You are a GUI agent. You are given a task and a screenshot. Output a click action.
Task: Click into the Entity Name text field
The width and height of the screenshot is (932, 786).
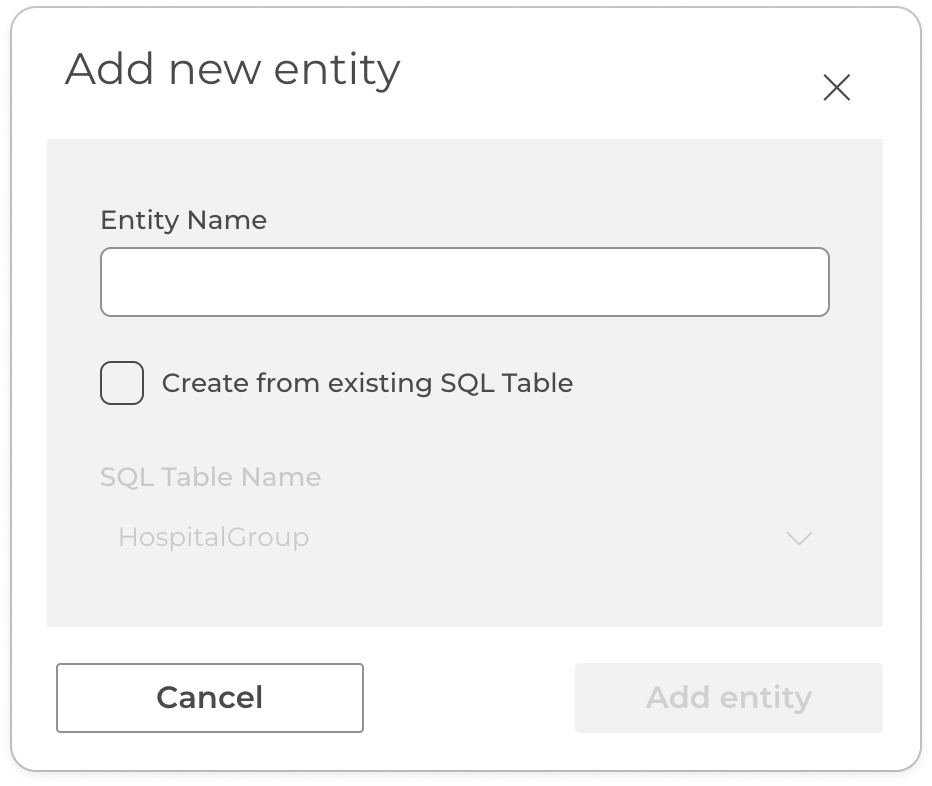464,282
